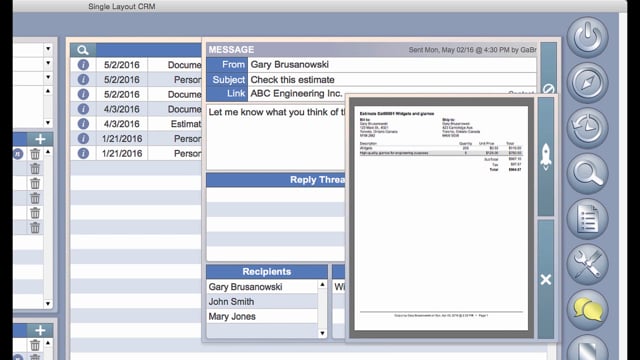
Task: Open info for first 5/2/2016 Document row
Action: (83, 65)
